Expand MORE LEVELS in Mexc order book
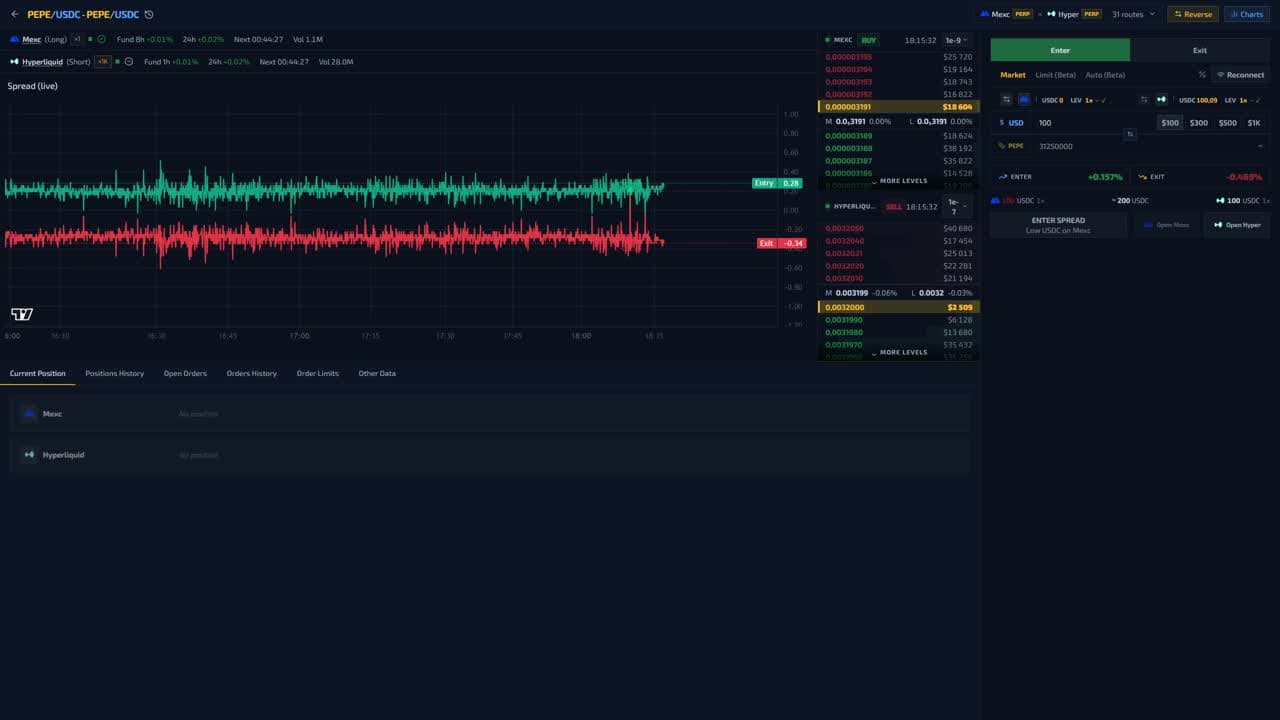Viewport: 1280px width, 720px height. tap(900, 181)
